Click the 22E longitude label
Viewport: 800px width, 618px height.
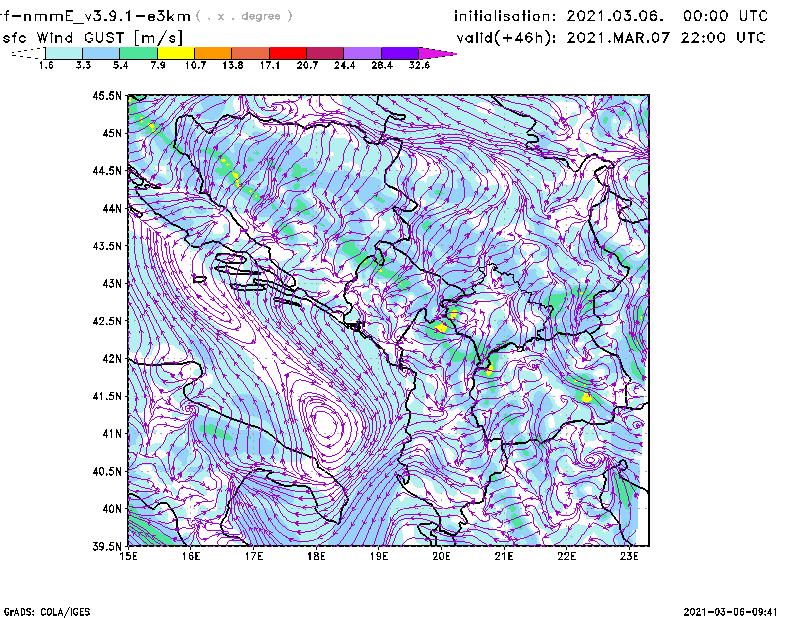[566, 556]
